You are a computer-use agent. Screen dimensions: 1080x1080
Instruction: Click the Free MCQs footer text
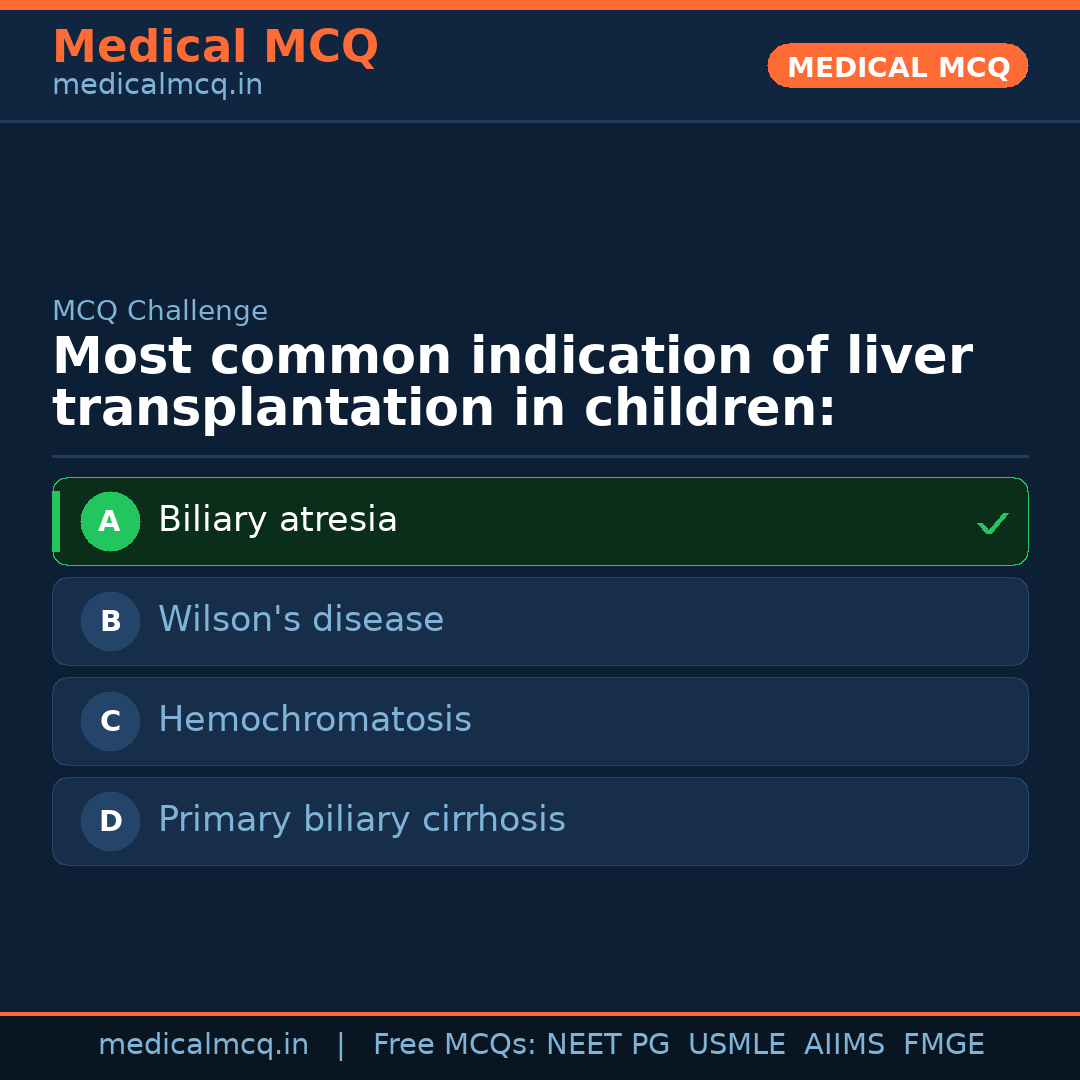tap(454, 1045)
